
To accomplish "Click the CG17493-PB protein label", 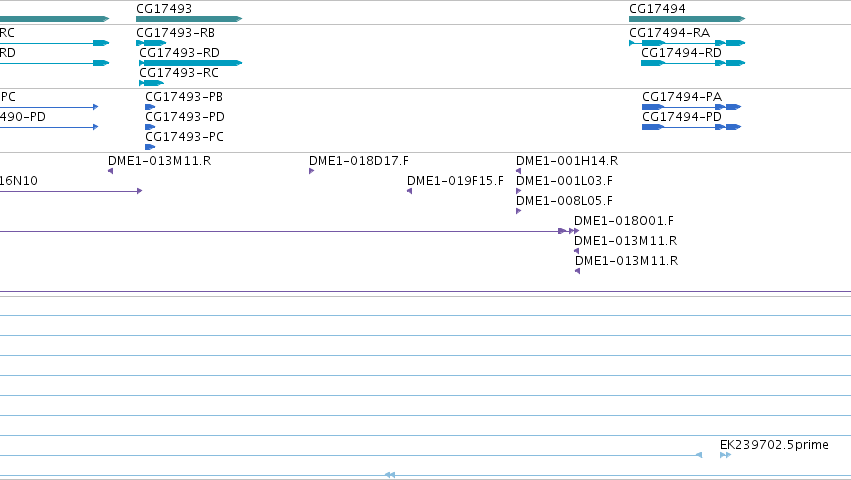I will coord(184,97).
